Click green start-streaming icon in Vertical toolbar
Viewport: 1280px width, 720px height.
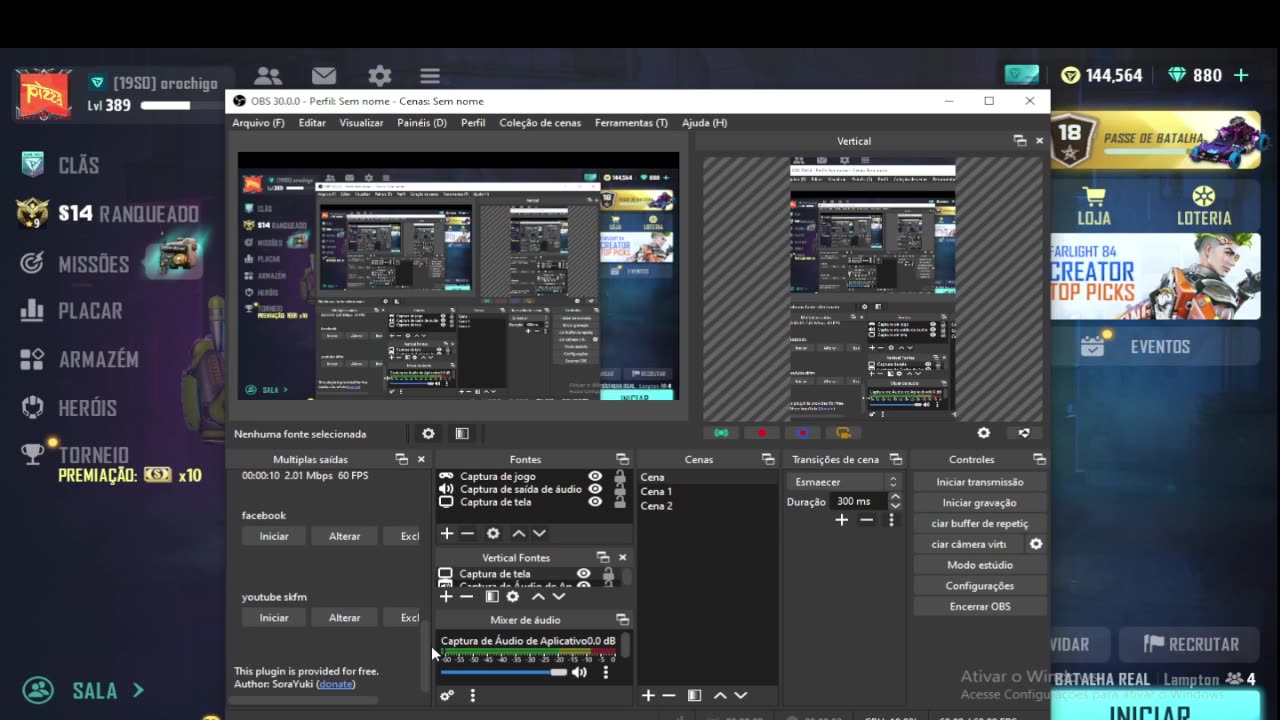(x=721, y=433)
